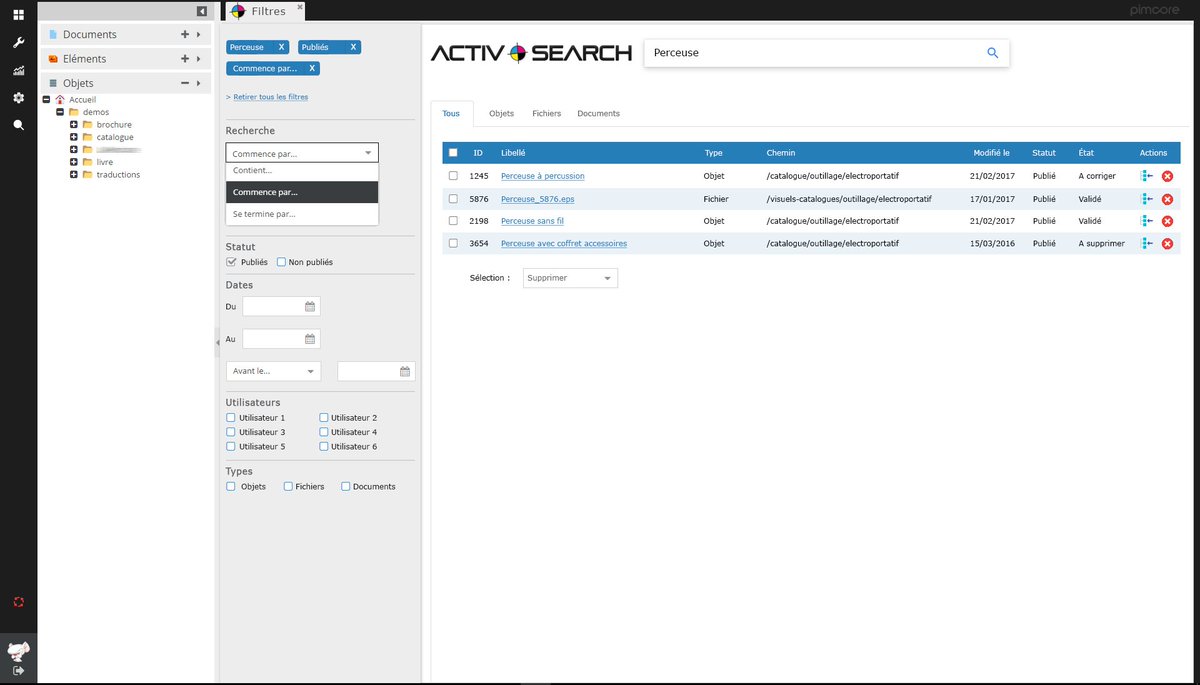Delete the Perceuse sans fil row
Screen dimensions: 1200x685
(x=1167, y=221)
